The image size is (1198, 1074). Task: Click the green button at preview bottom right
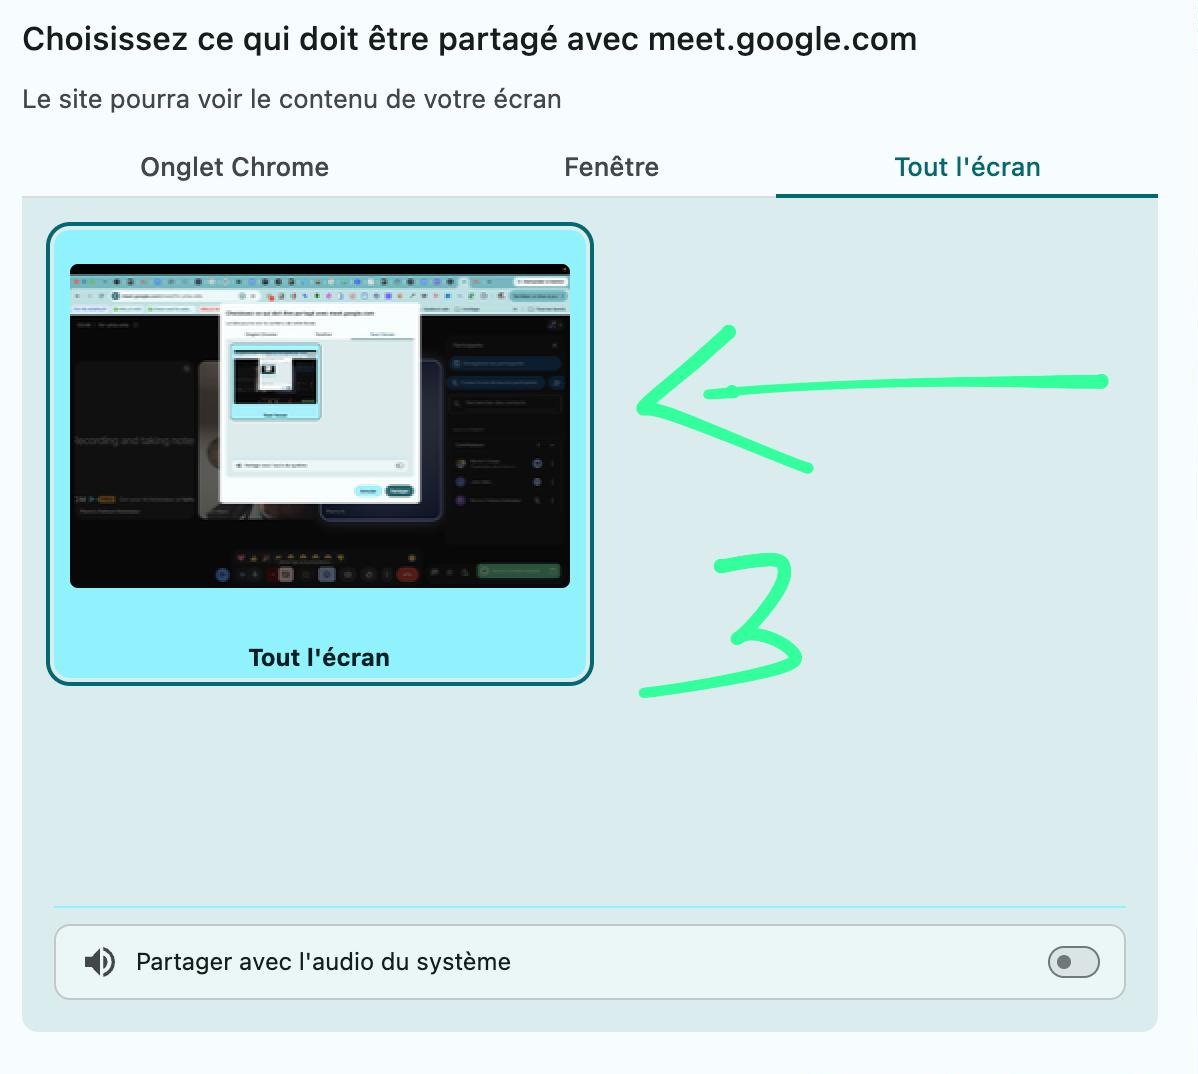click(x=519, y=571)
